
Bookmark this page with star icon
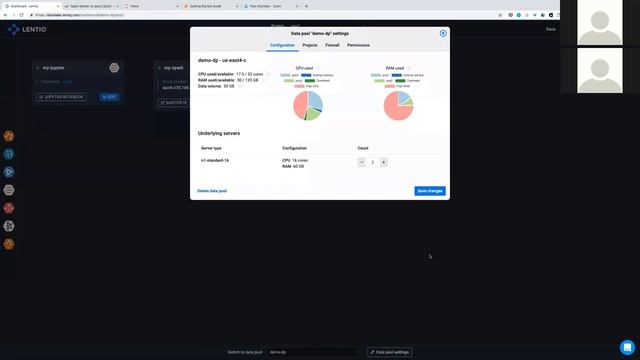500,15
